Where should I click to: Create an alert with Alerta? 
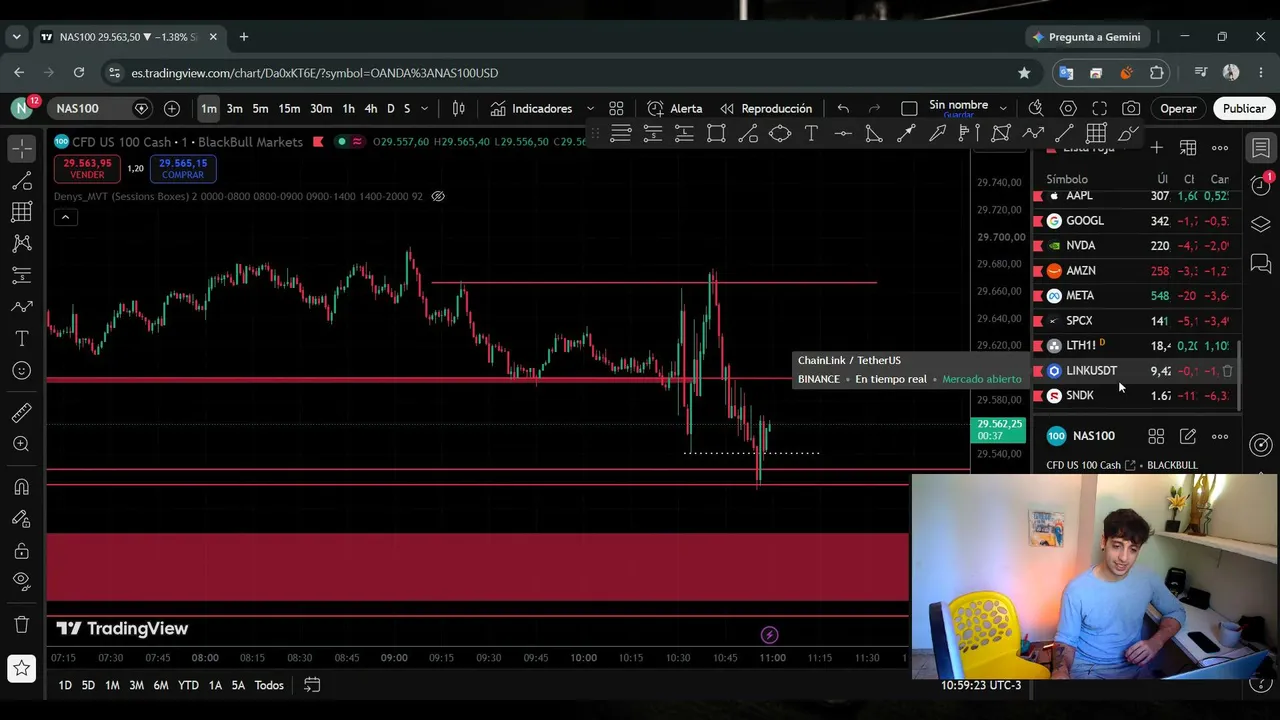[675, 108]
